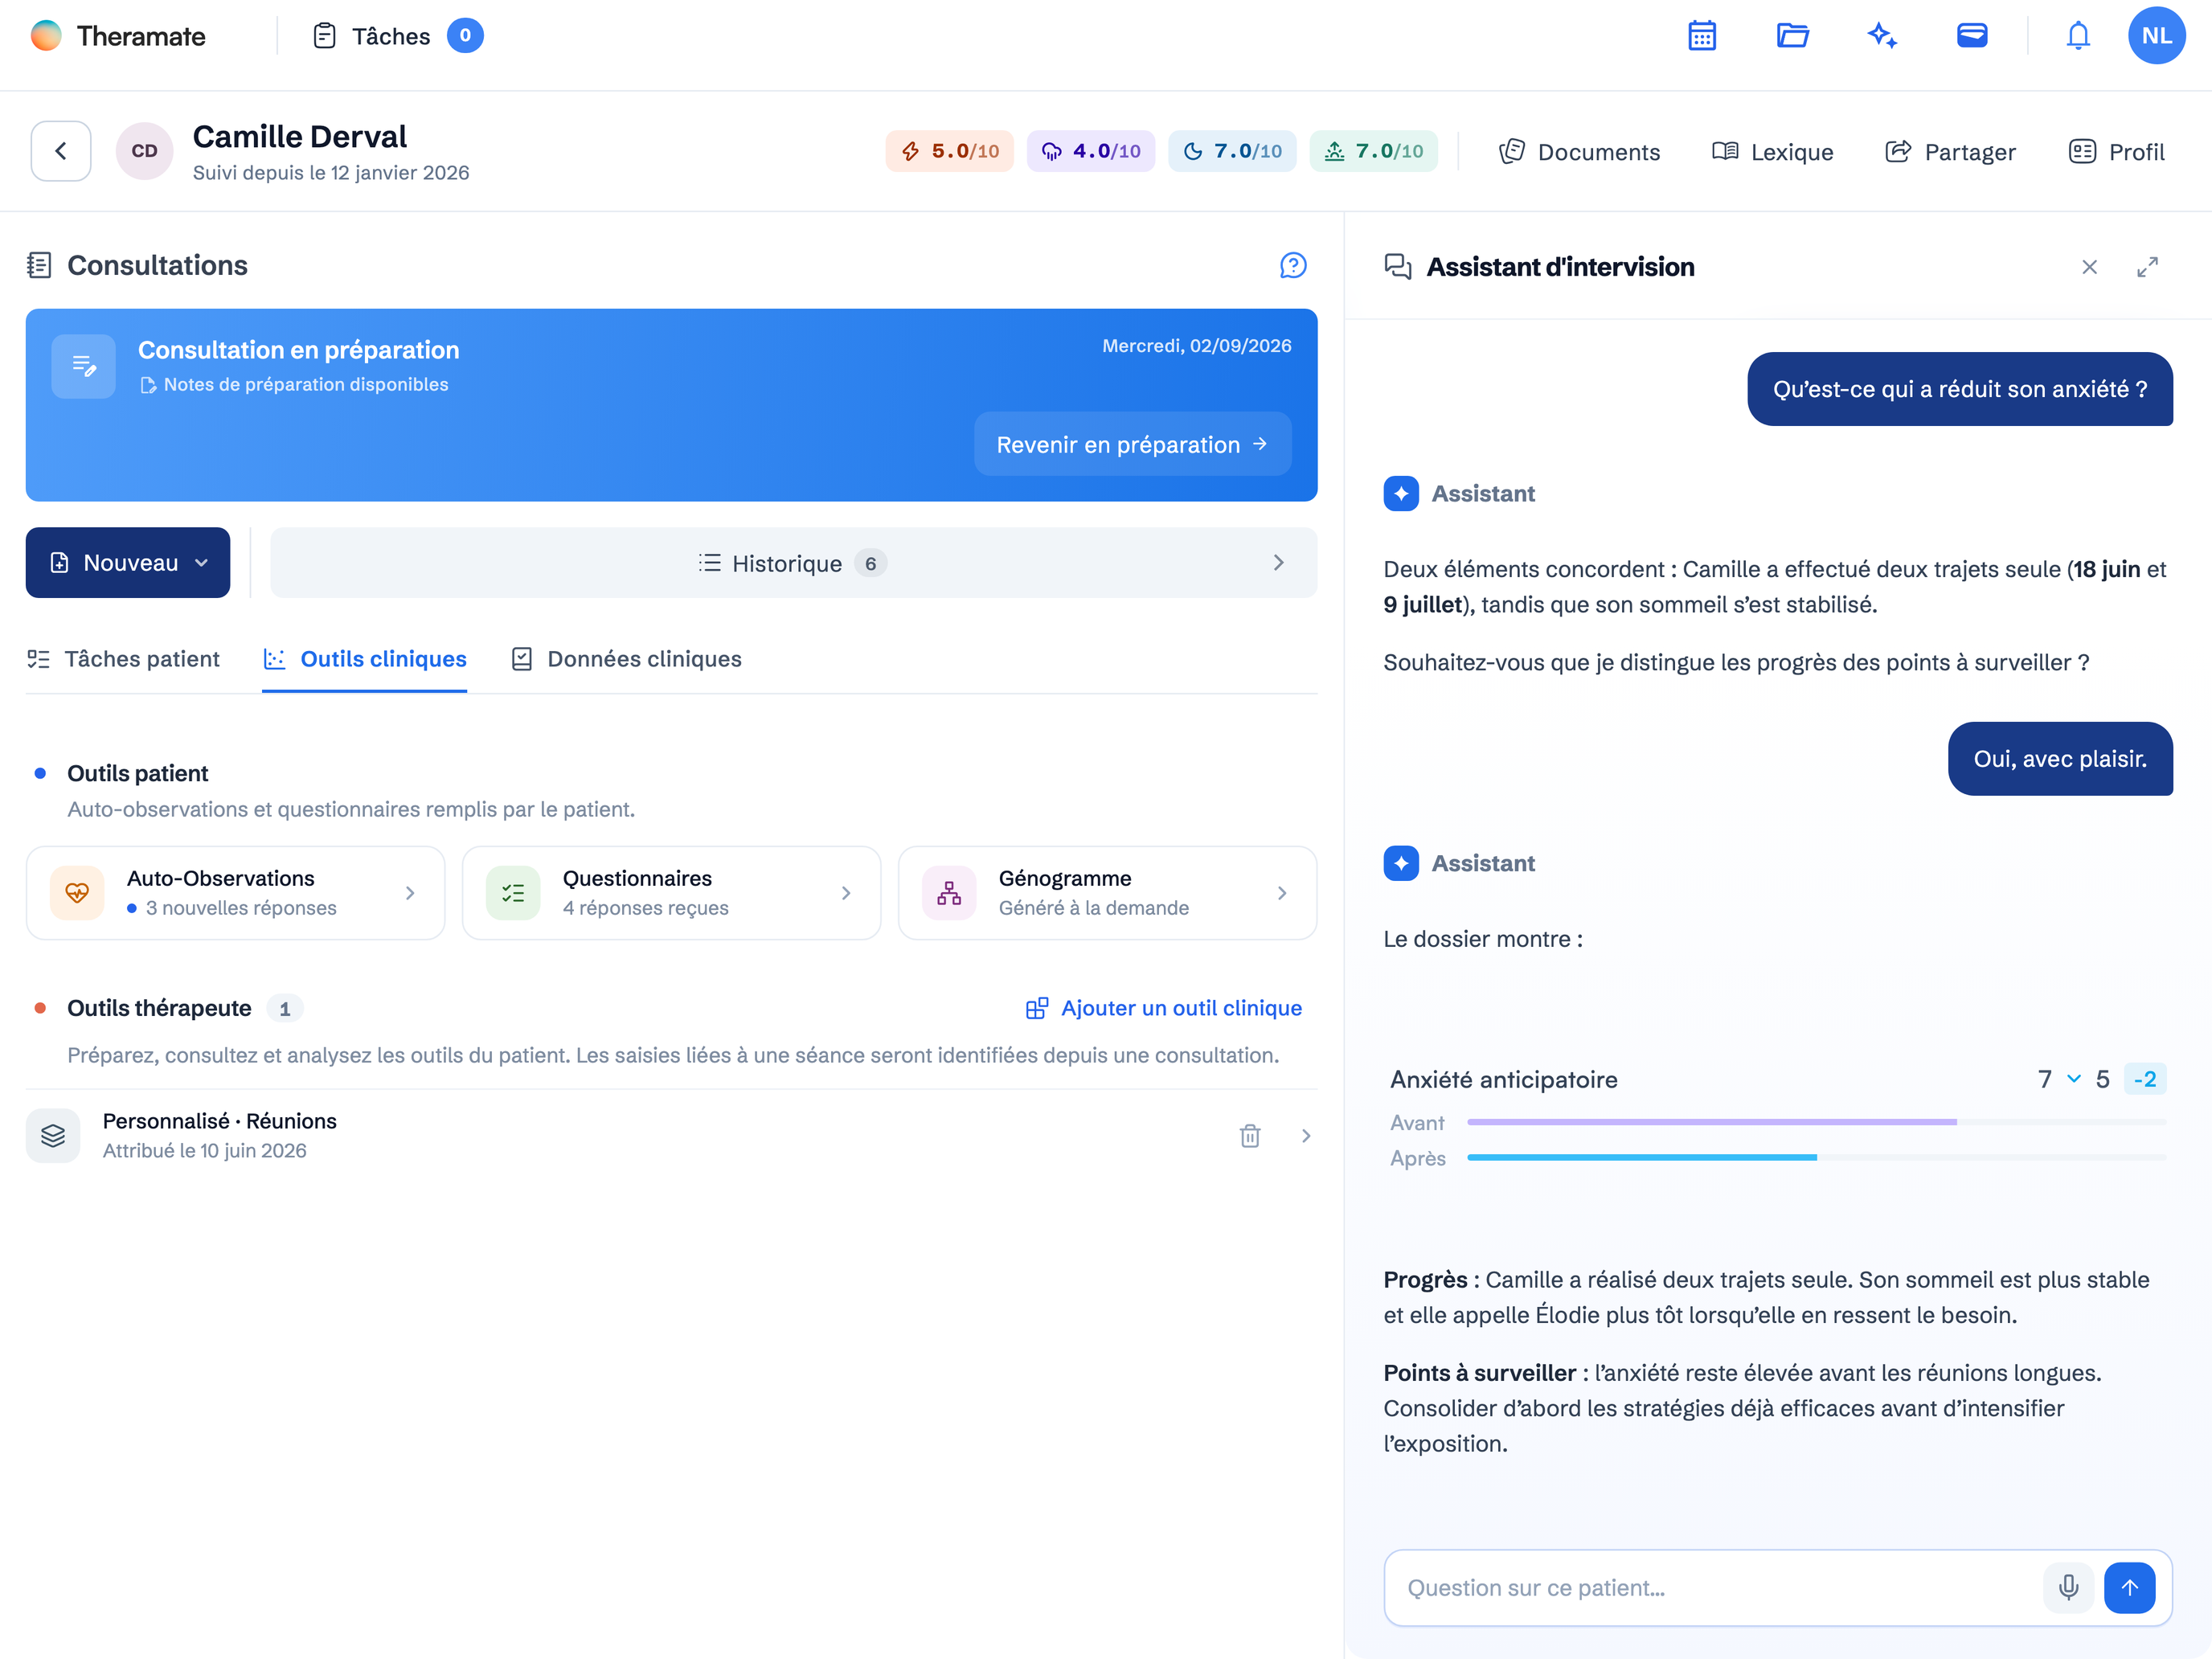Switch to Tâches patient tab

click(x=123, y=658)
